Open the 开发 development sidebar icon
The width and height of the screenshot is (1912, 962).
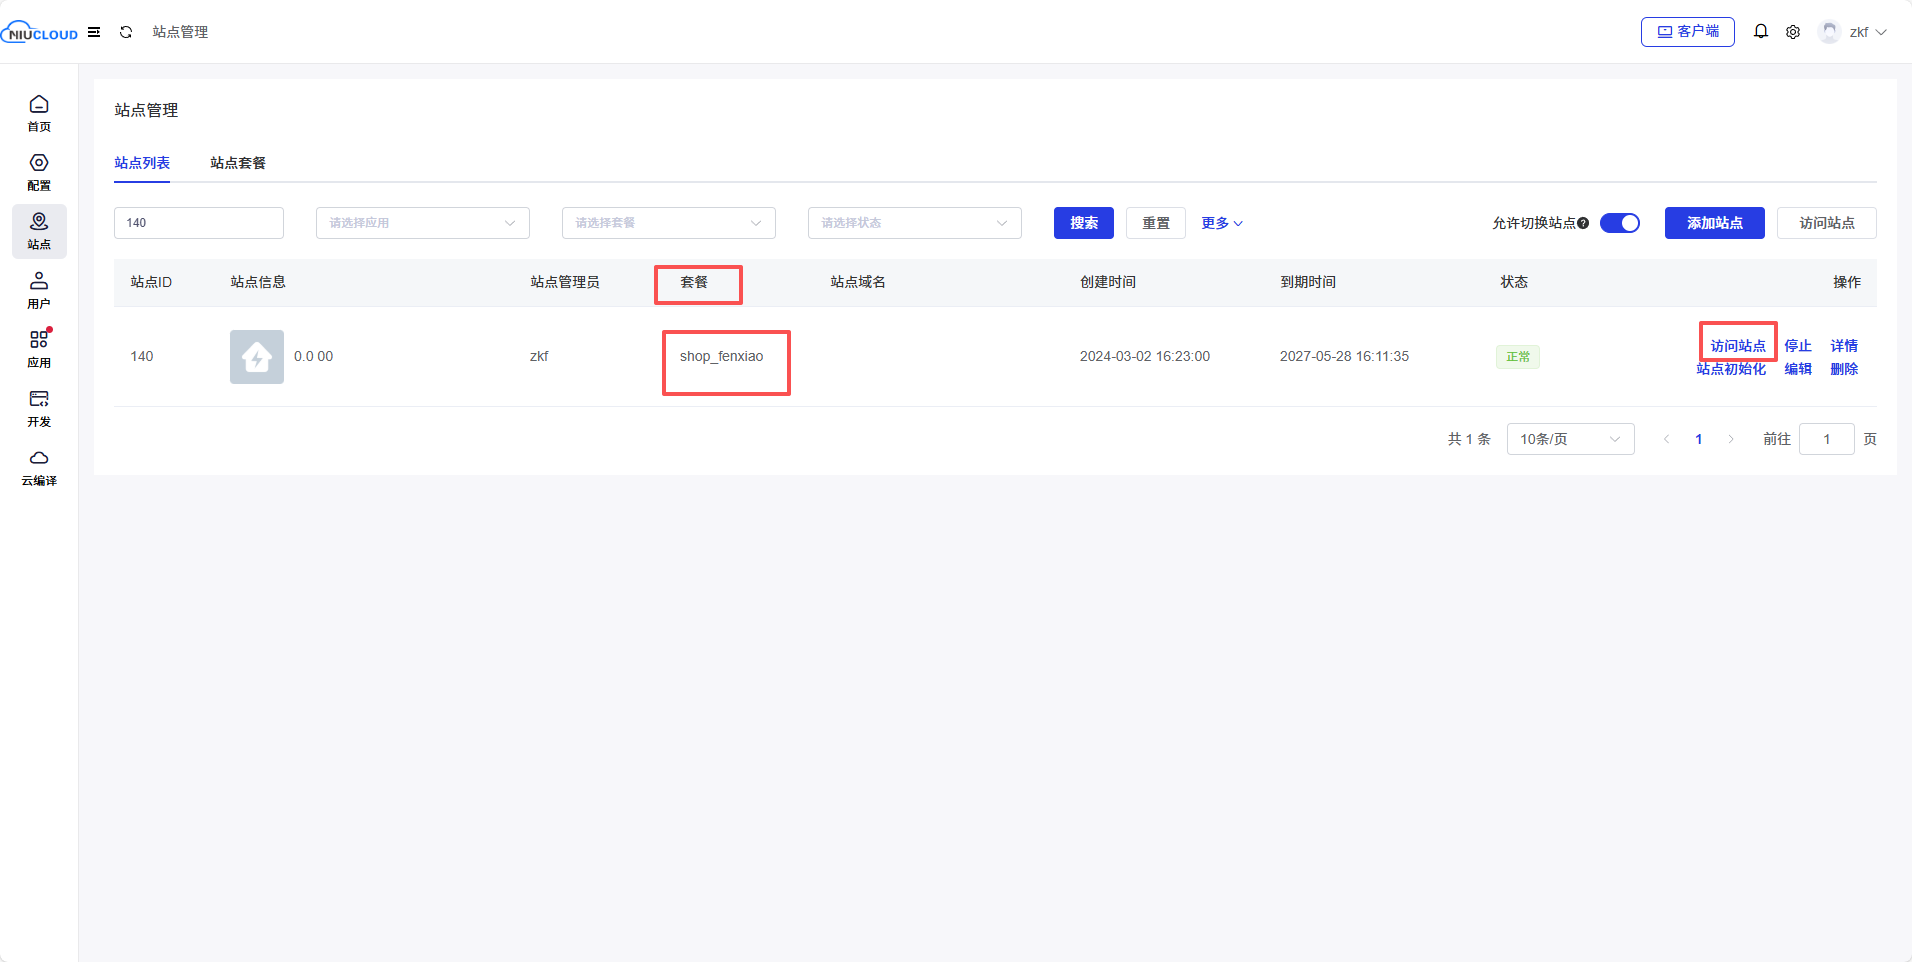39,408
